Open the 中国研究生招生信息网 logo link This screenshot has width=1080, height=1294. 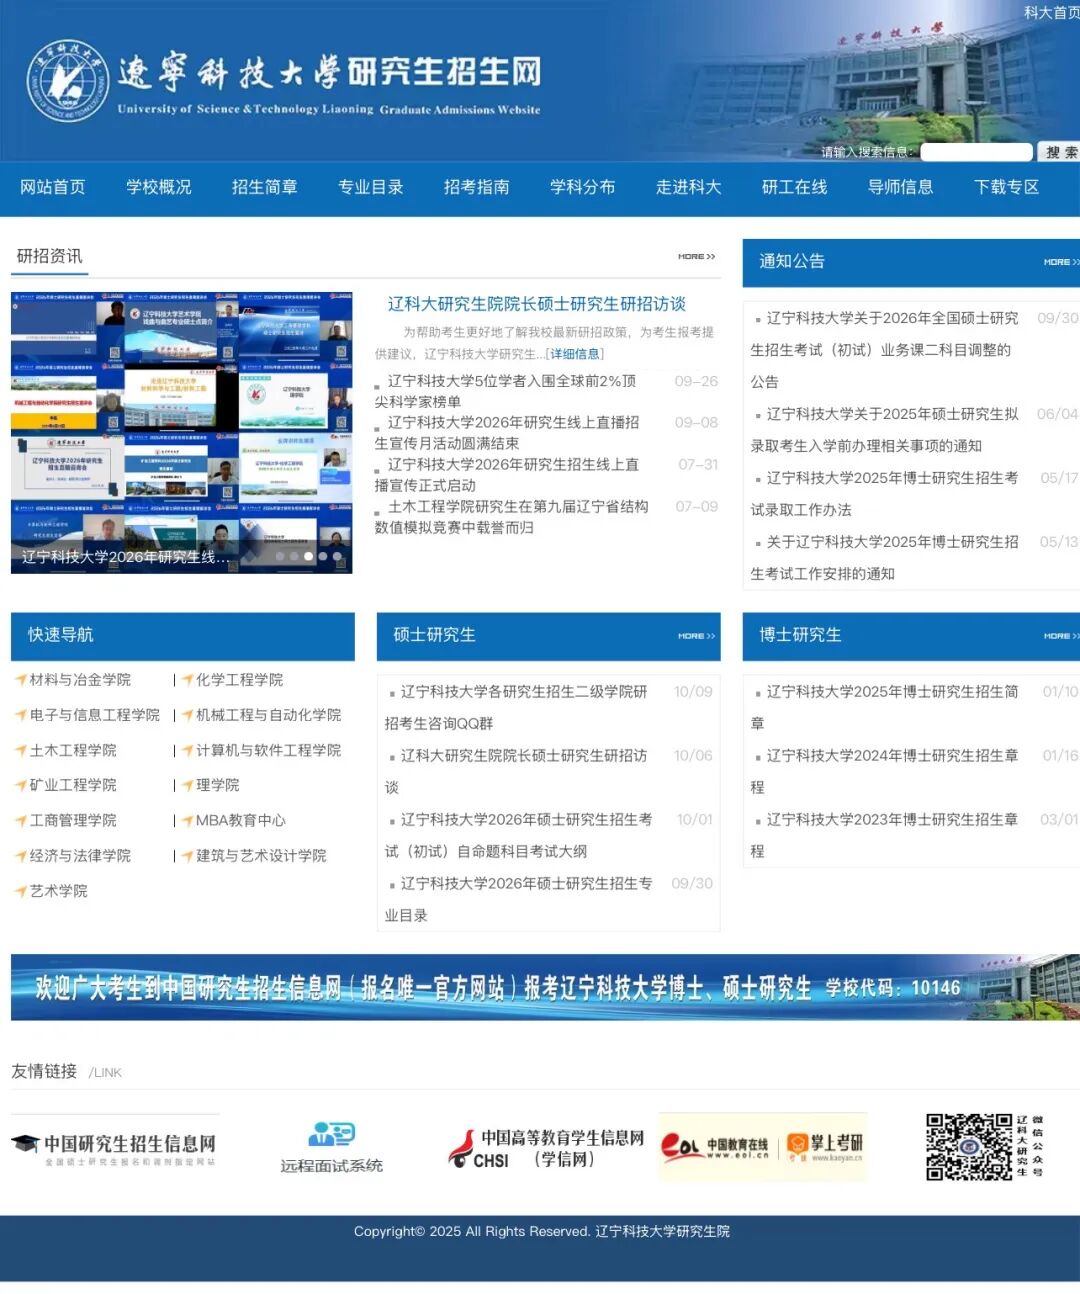click(x=114, y=1148)
